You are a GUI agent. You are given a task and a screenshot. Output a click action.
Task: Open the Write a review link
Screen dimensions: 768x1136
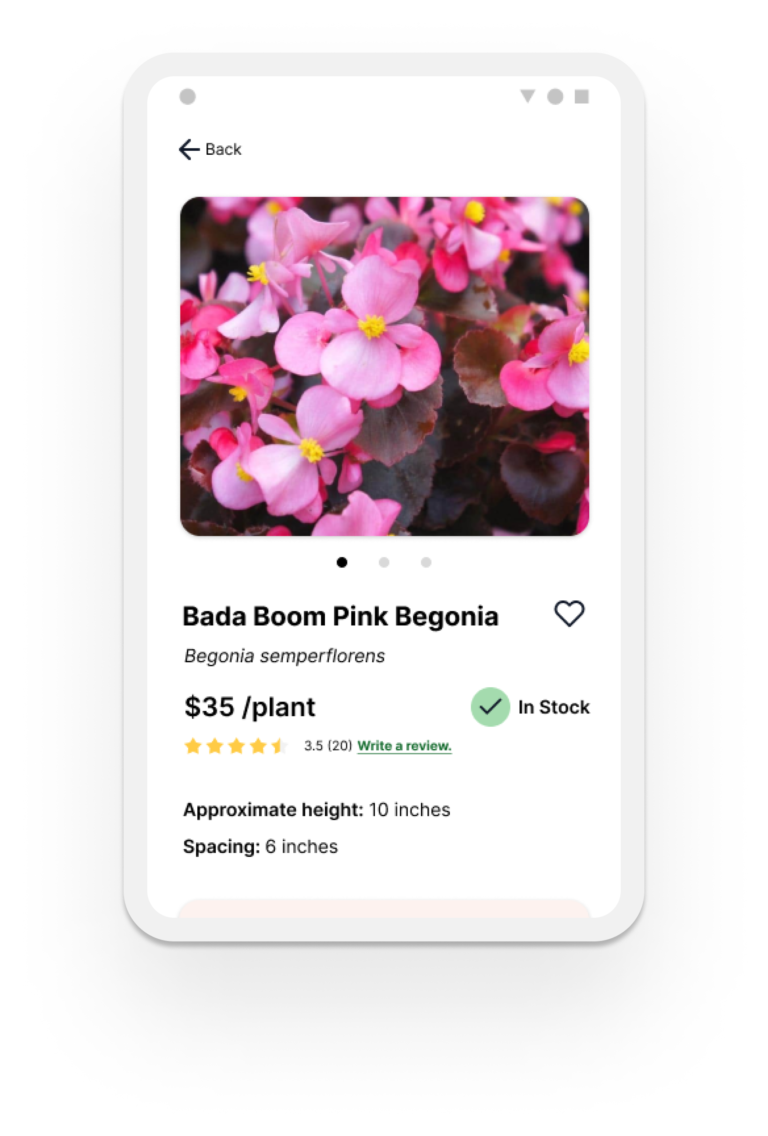tap(404, 746)
